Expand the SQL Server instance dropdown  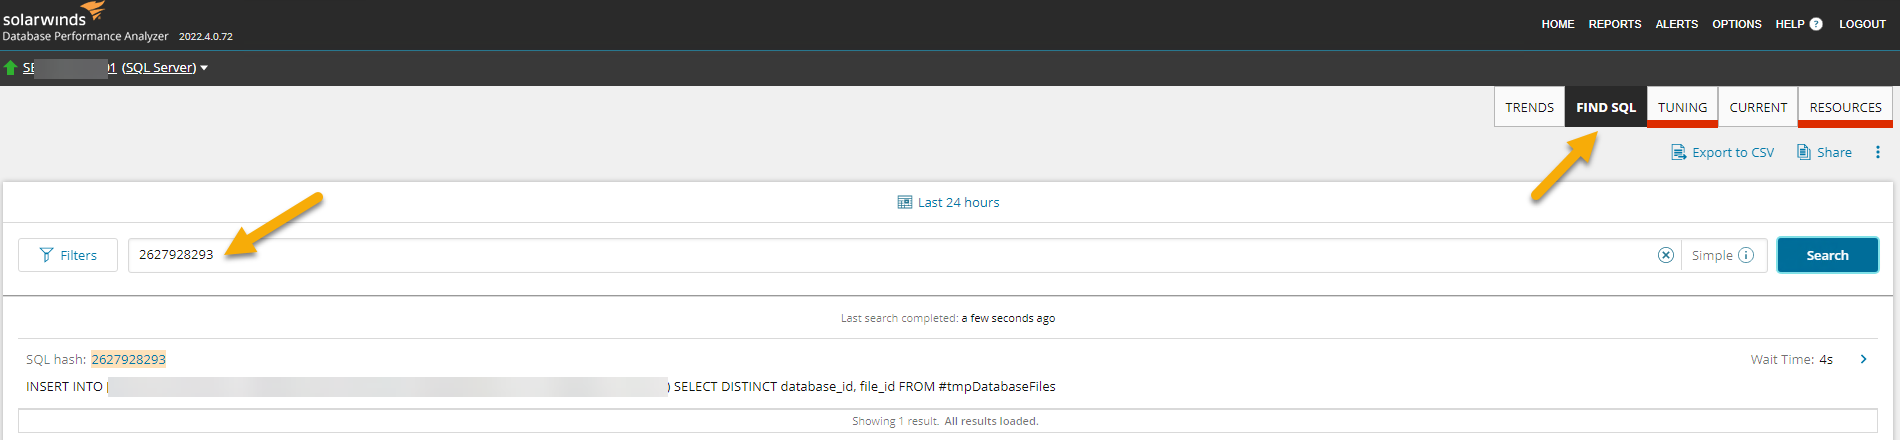coord(204,68)
